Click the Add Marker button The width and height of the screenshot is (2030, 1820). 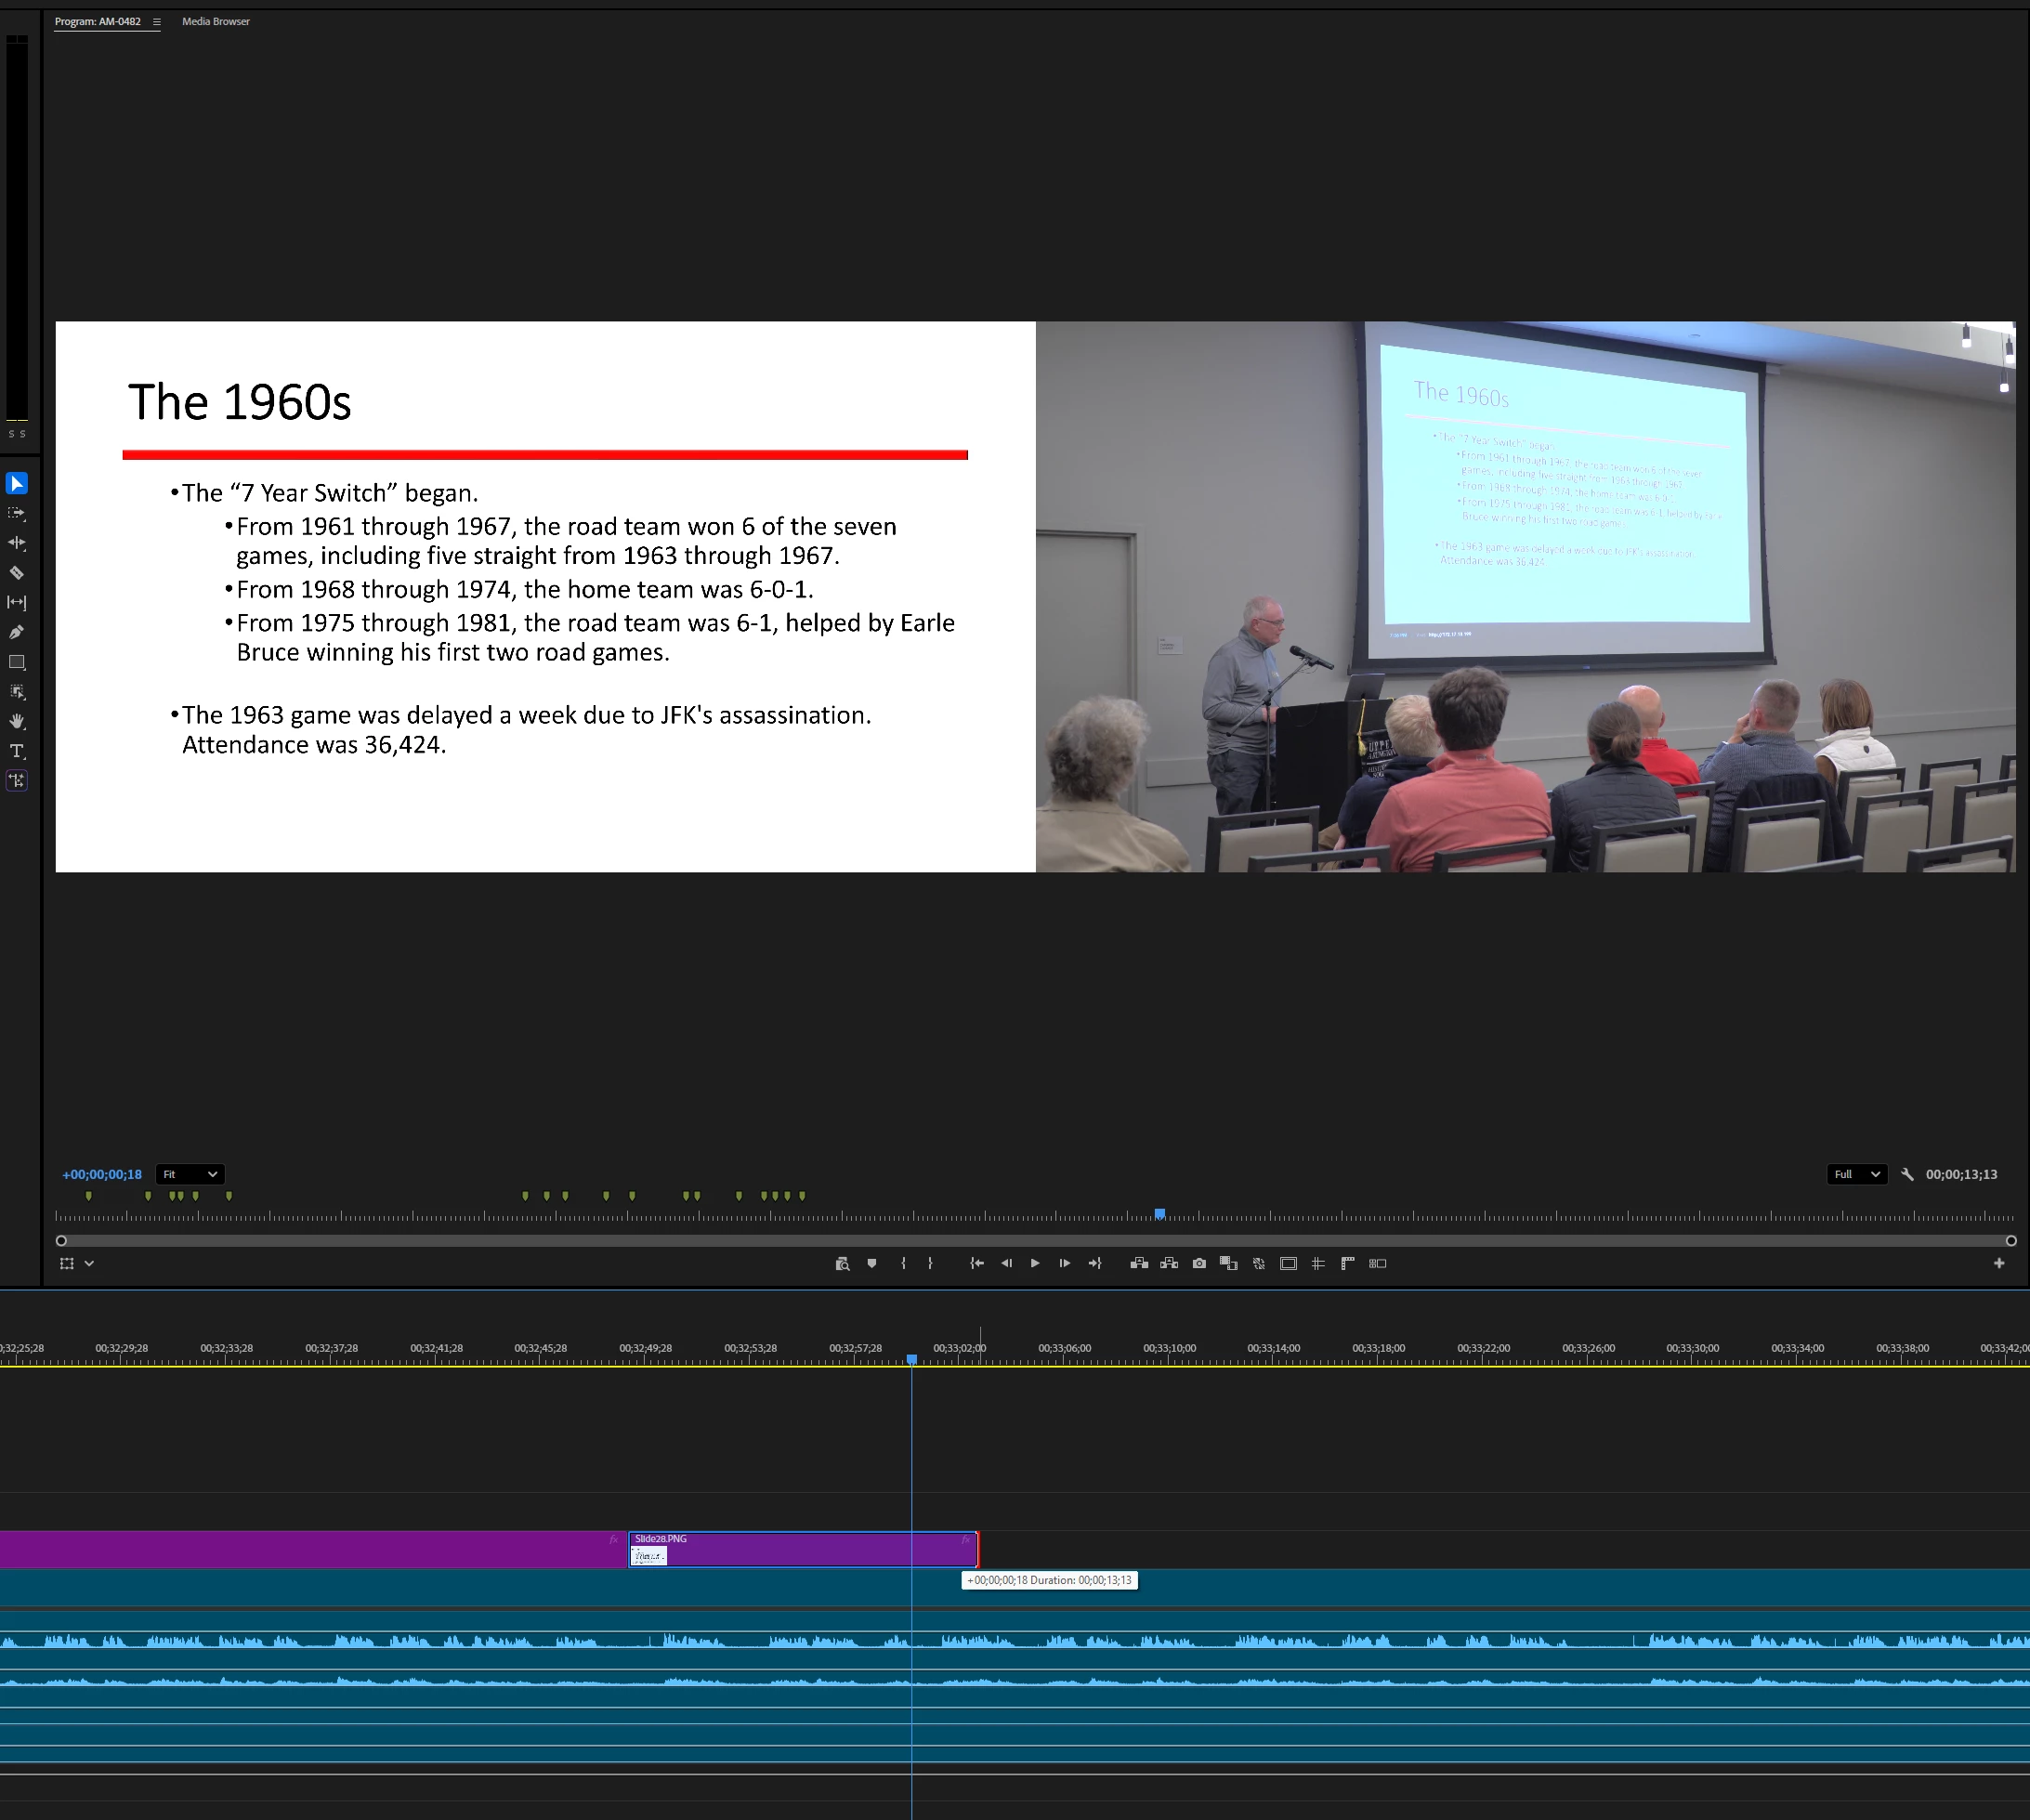click(872, 1263)
